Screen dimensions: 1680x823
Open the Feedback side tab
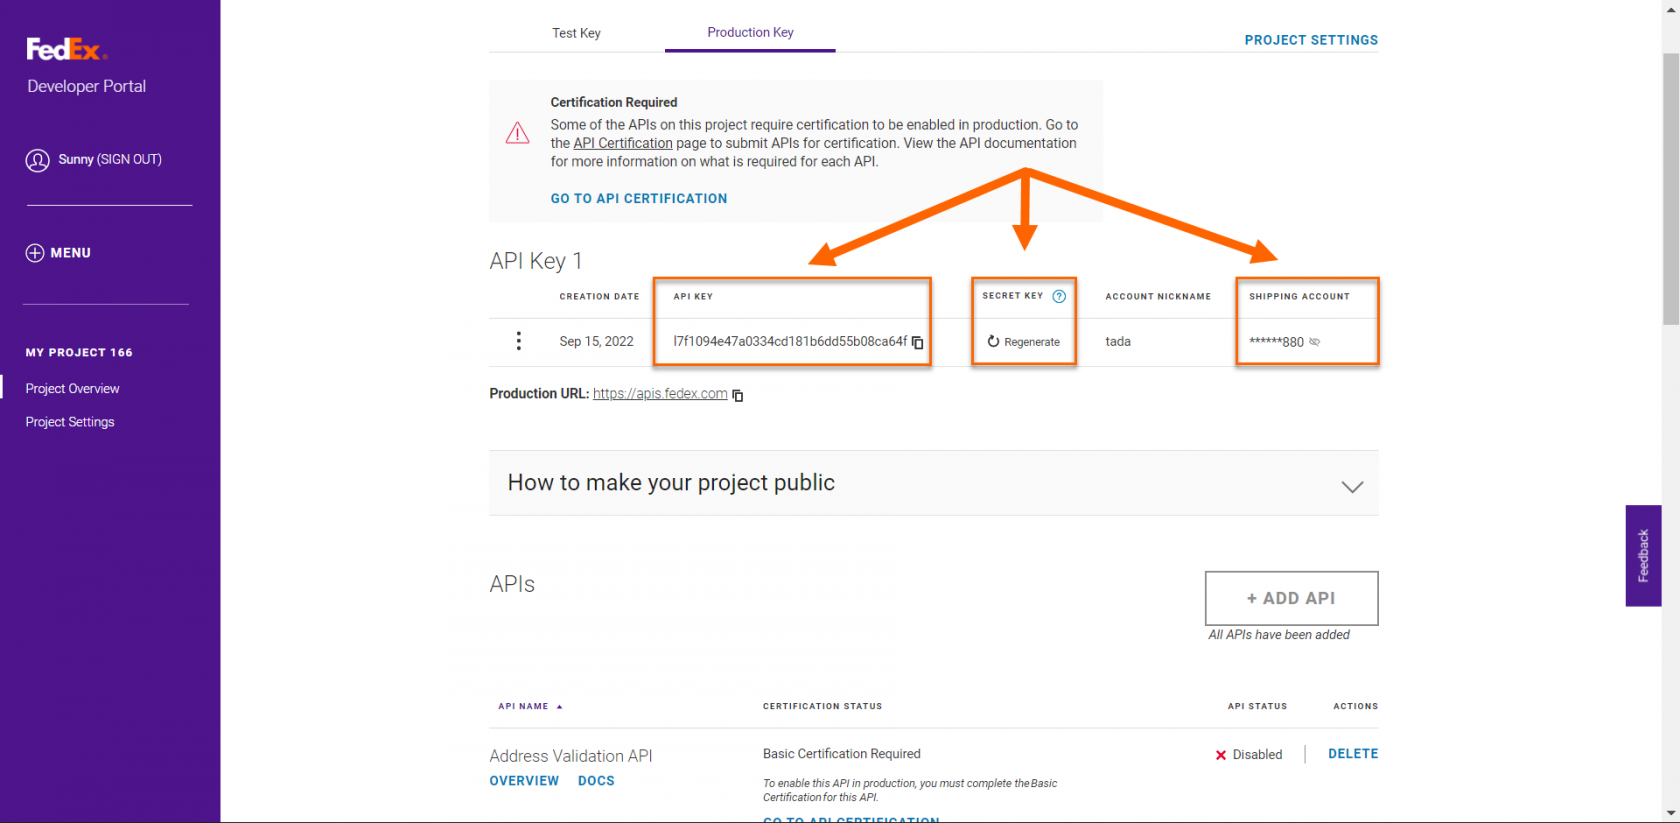(x=1643, y=555)
